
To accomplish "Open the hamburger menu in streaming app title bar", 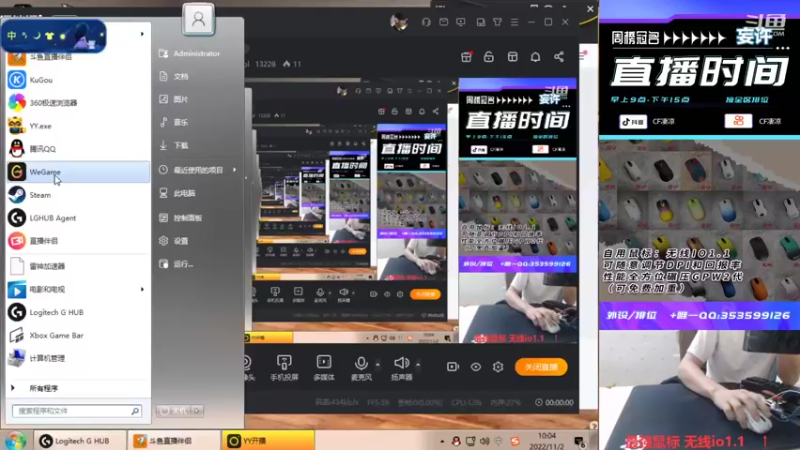I will tap(514, 22).
